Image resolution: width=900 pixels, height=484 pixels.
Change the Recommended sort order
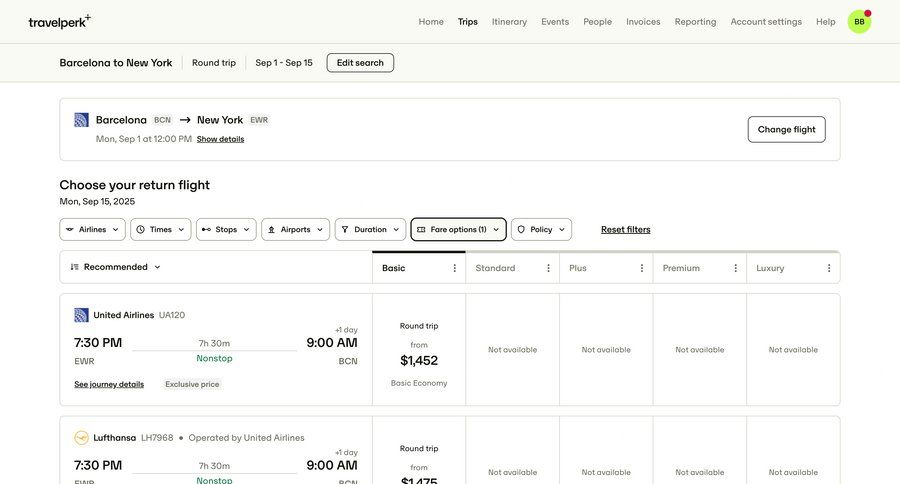pos(116,267)
